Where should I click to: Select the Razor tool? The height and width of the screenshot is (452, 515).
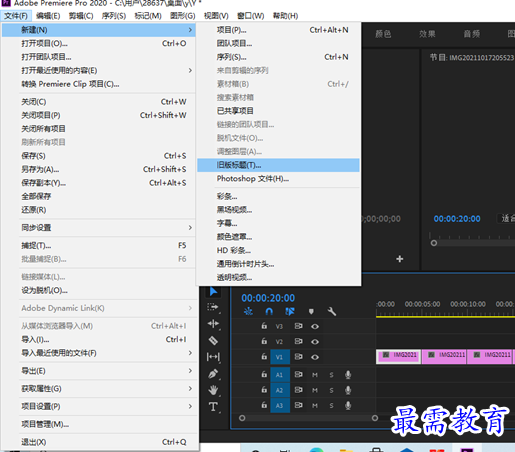pos(213,341)
